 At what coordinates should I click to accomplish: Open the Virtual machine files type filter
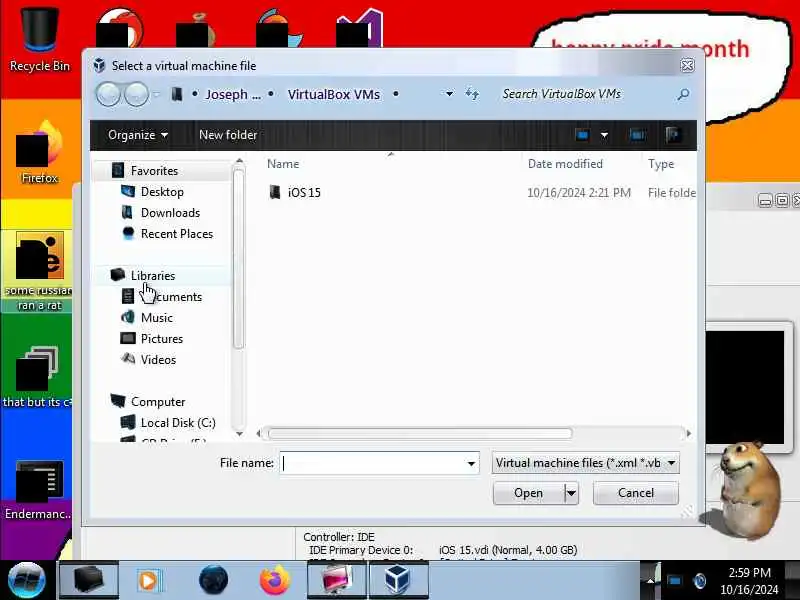[x=585, y=463]
